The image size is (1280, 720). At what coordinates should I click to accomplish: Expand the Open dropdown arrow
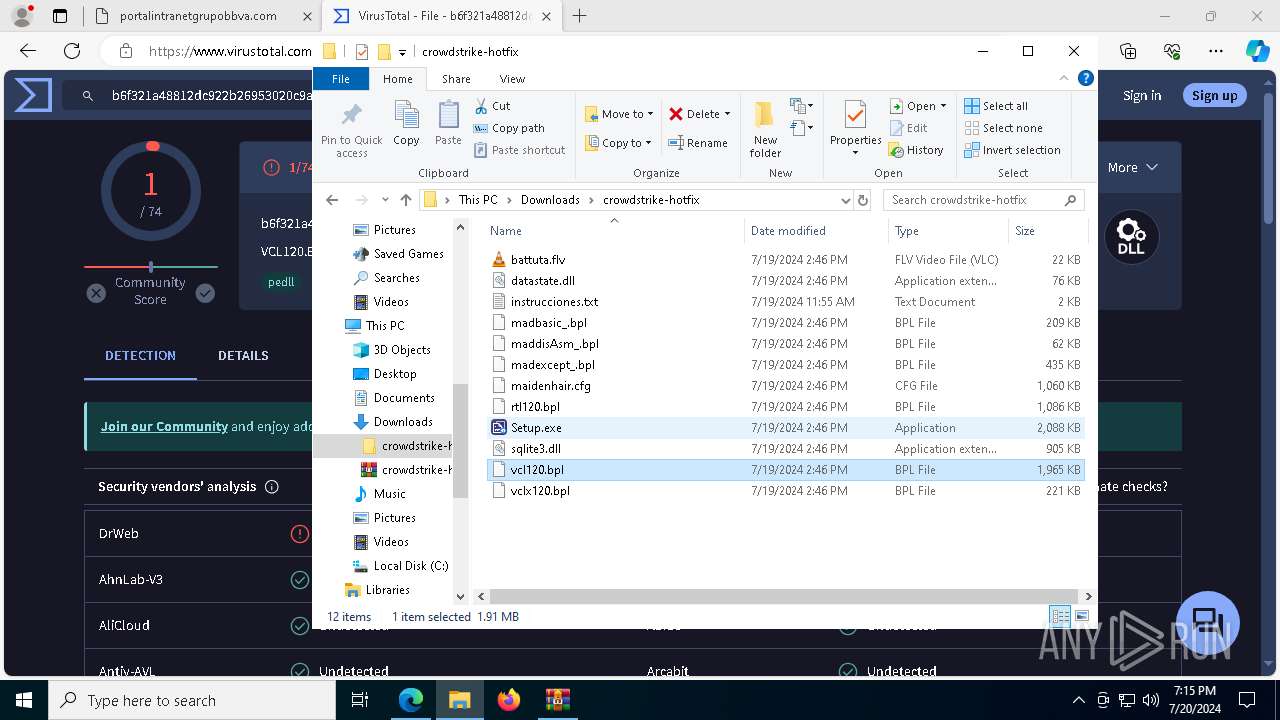(943, 106)
